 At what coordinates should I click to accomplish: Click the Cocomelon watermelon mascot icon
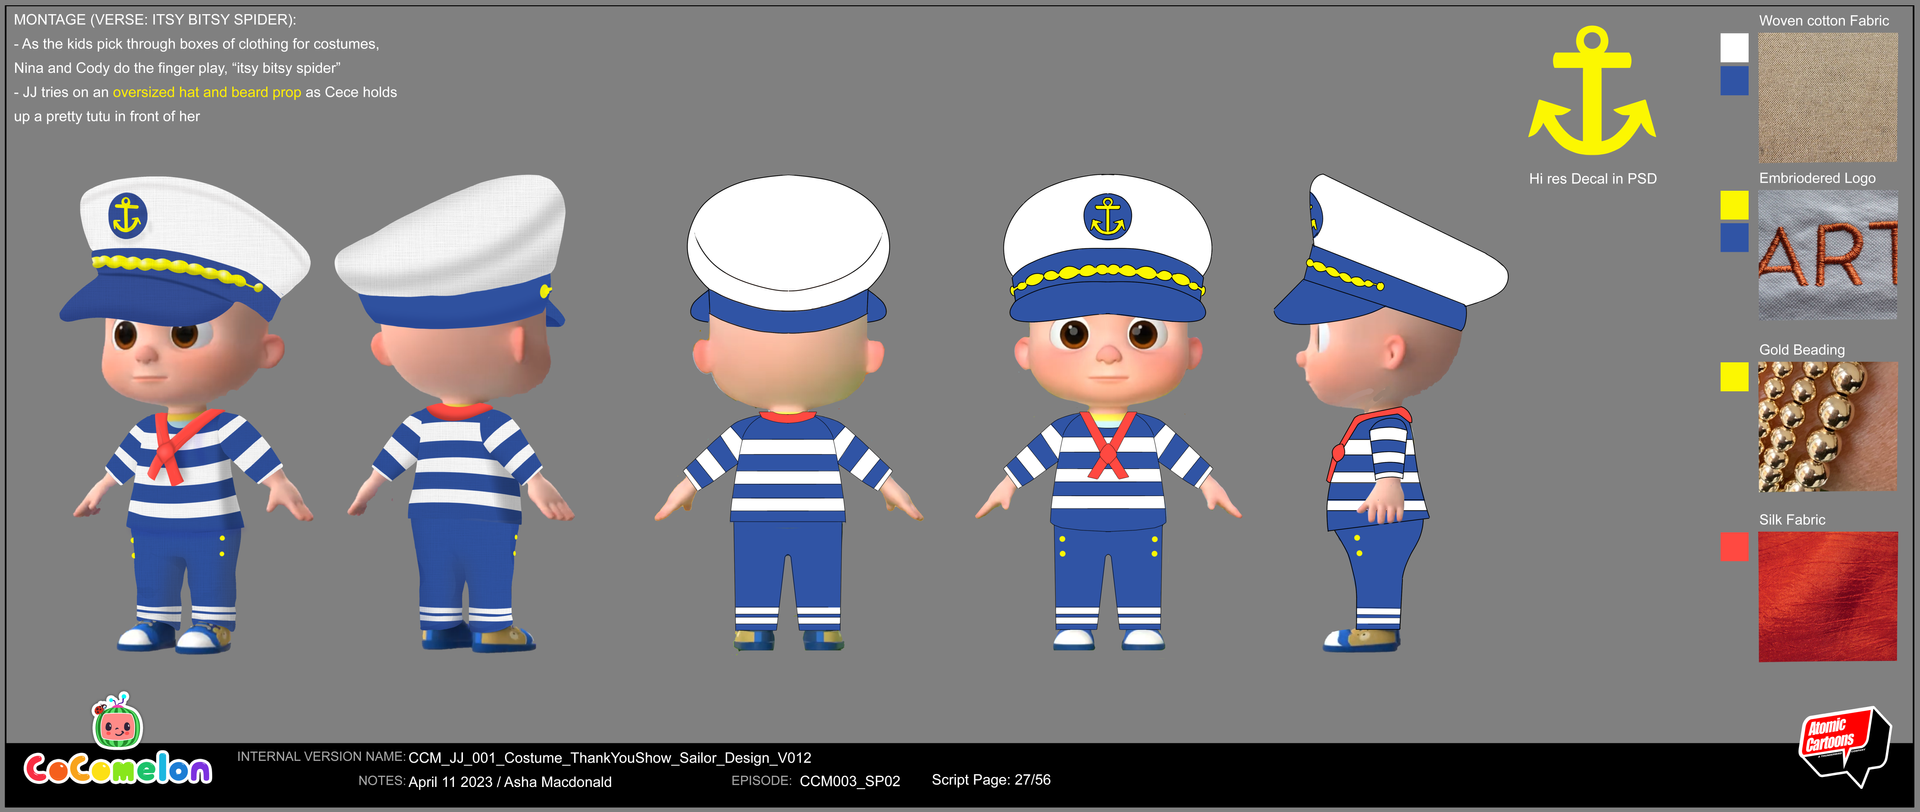[x=118, y=722]
